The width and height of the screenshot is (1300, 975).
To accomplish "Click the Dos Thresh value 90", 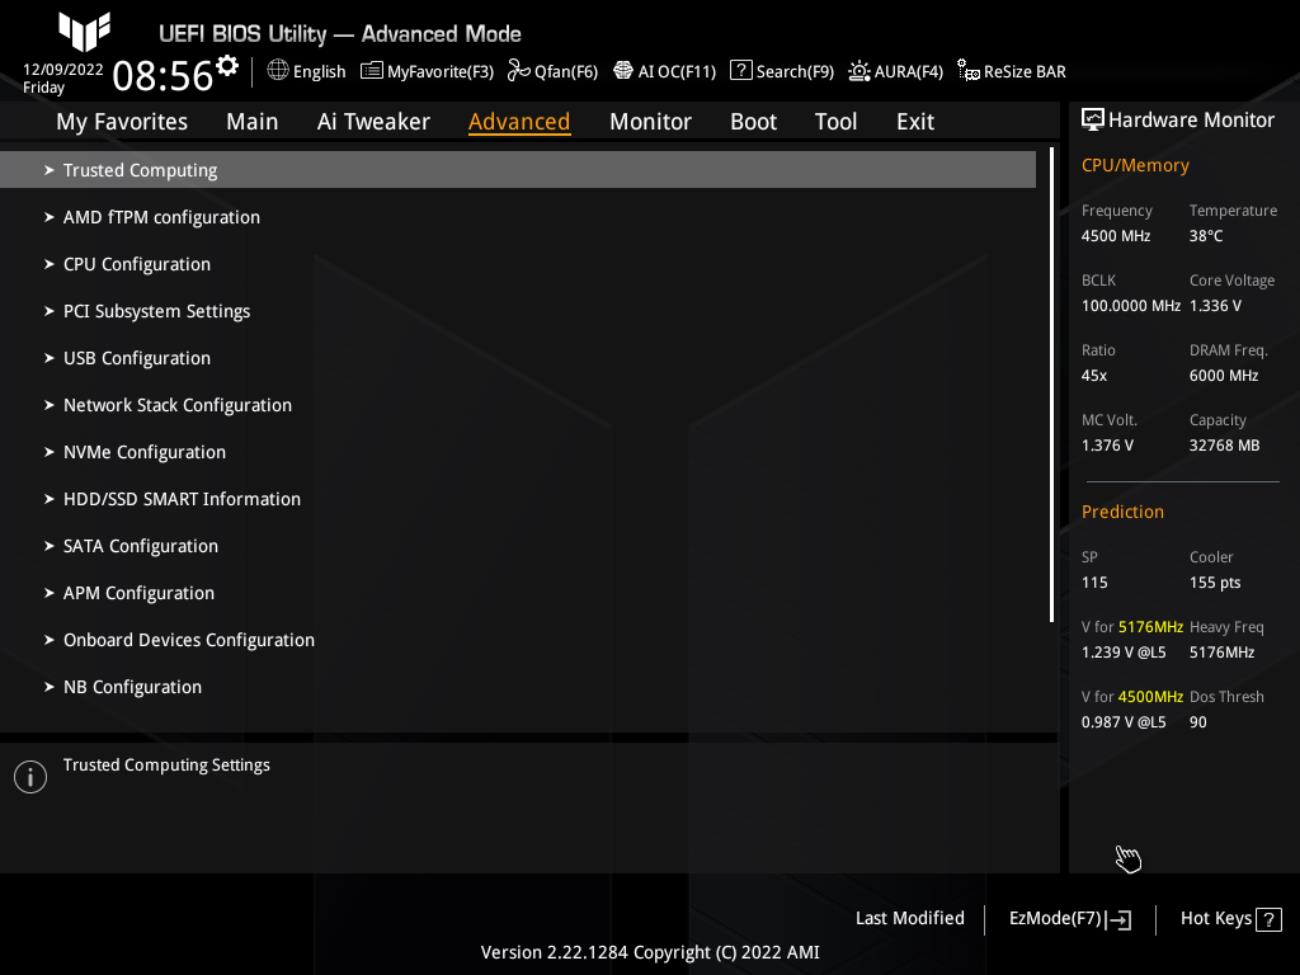I will click(x=1198, y=722).
